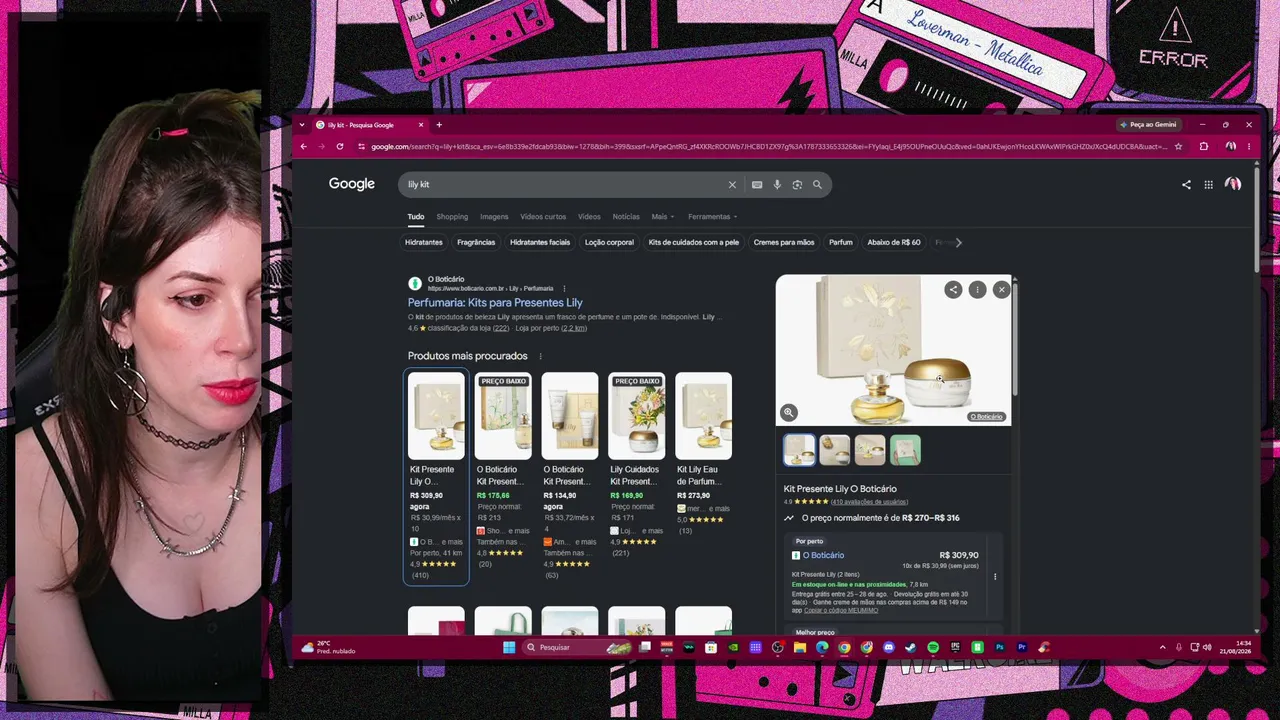Select the second product thumbnail
Screen dimensions: 1280x720
[835, 450]
